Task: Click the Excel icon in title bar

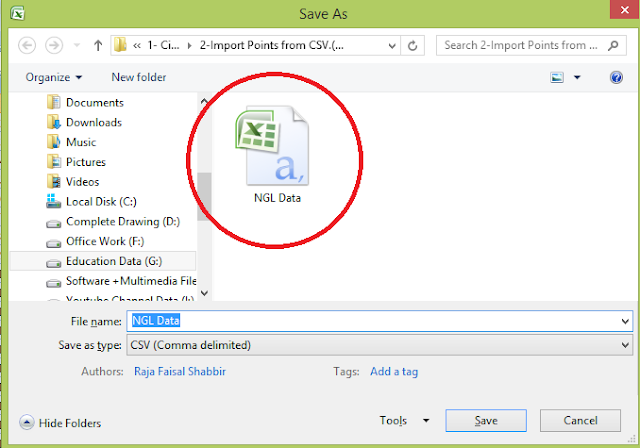Action: [x=18, y=13]
